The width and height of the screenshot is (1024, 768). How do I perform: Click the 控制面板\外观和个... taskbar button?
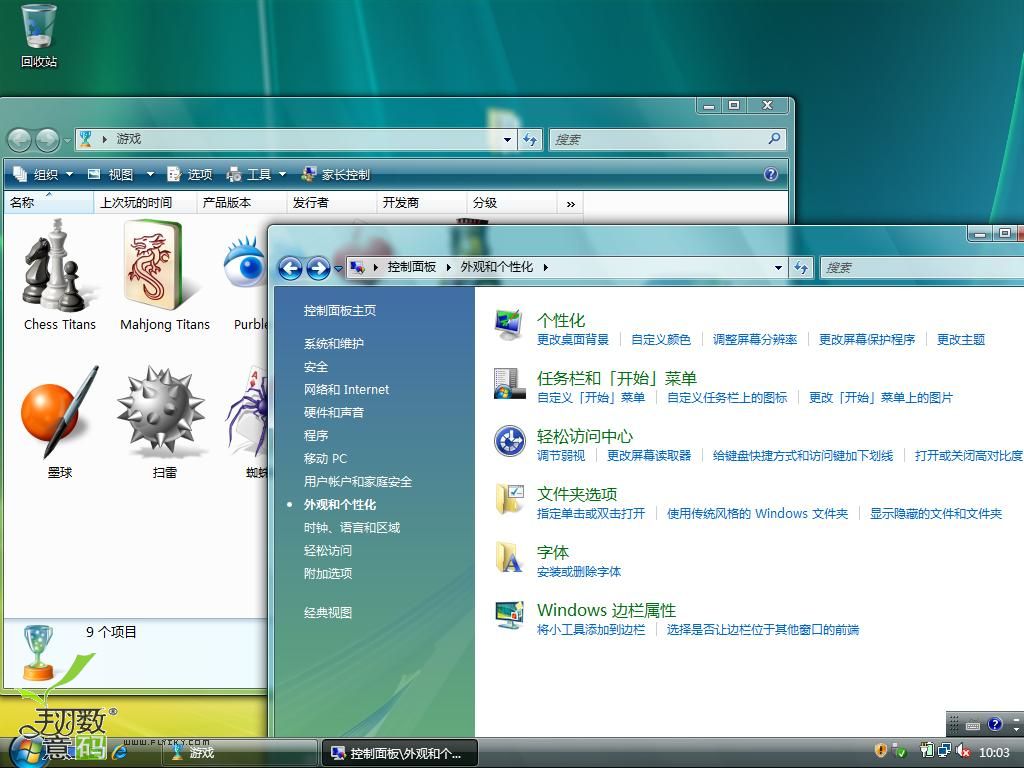tap(400, 752)
